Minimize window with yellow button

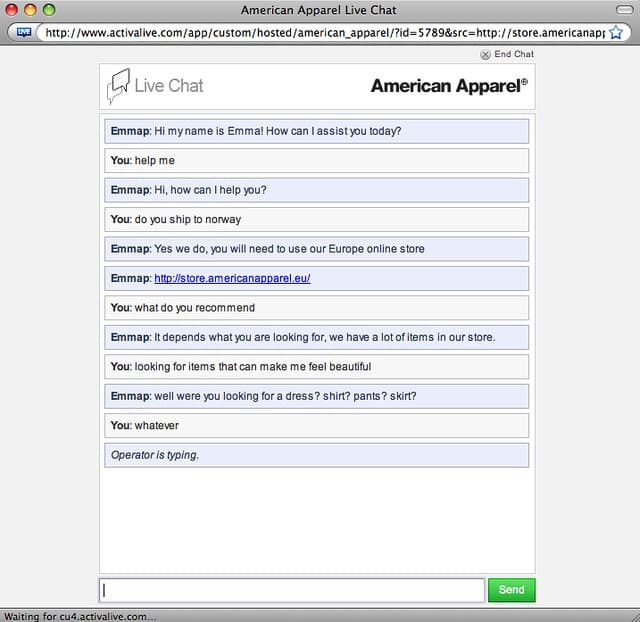pos(30,9)
